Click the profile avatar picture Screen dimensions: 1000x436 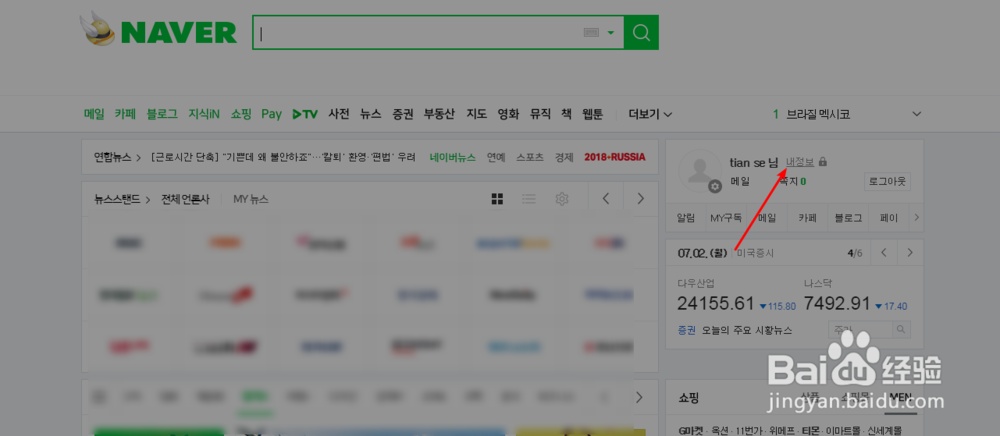(x=700, y=171)
